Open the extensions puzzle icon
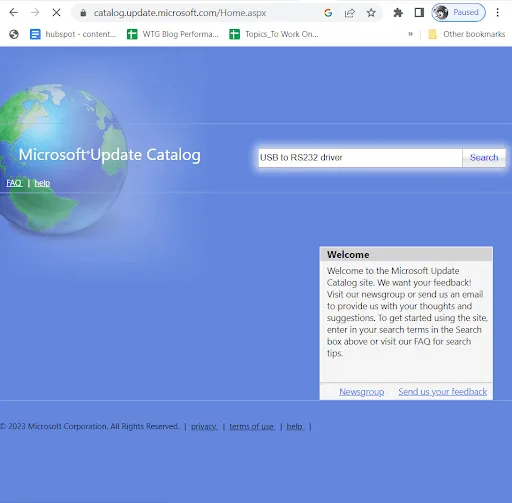The width and height of the screenshot is (512, 503). 398,13
